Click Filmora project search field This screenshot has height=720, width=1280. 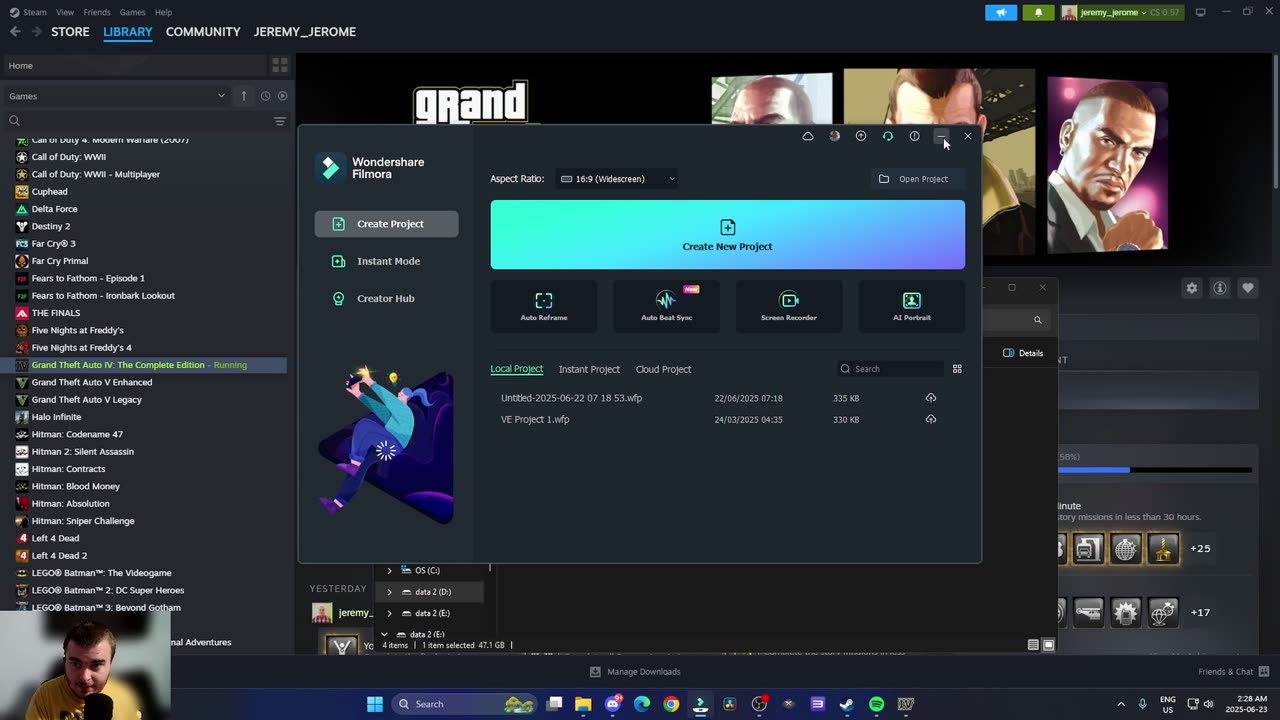click(890, 369)
